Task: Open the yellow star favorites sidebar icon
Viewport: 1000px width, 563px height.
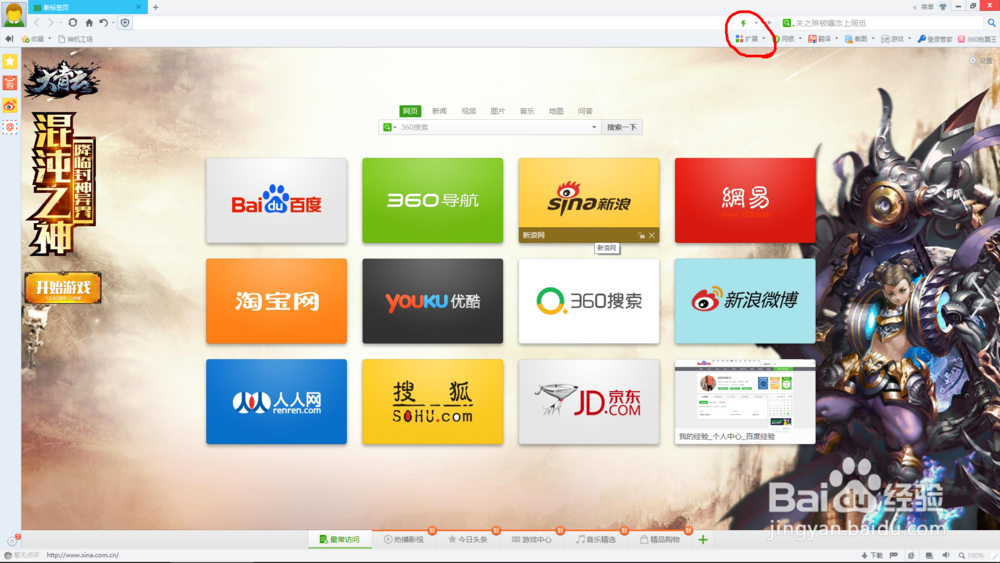Action: [x=10, y=61]
